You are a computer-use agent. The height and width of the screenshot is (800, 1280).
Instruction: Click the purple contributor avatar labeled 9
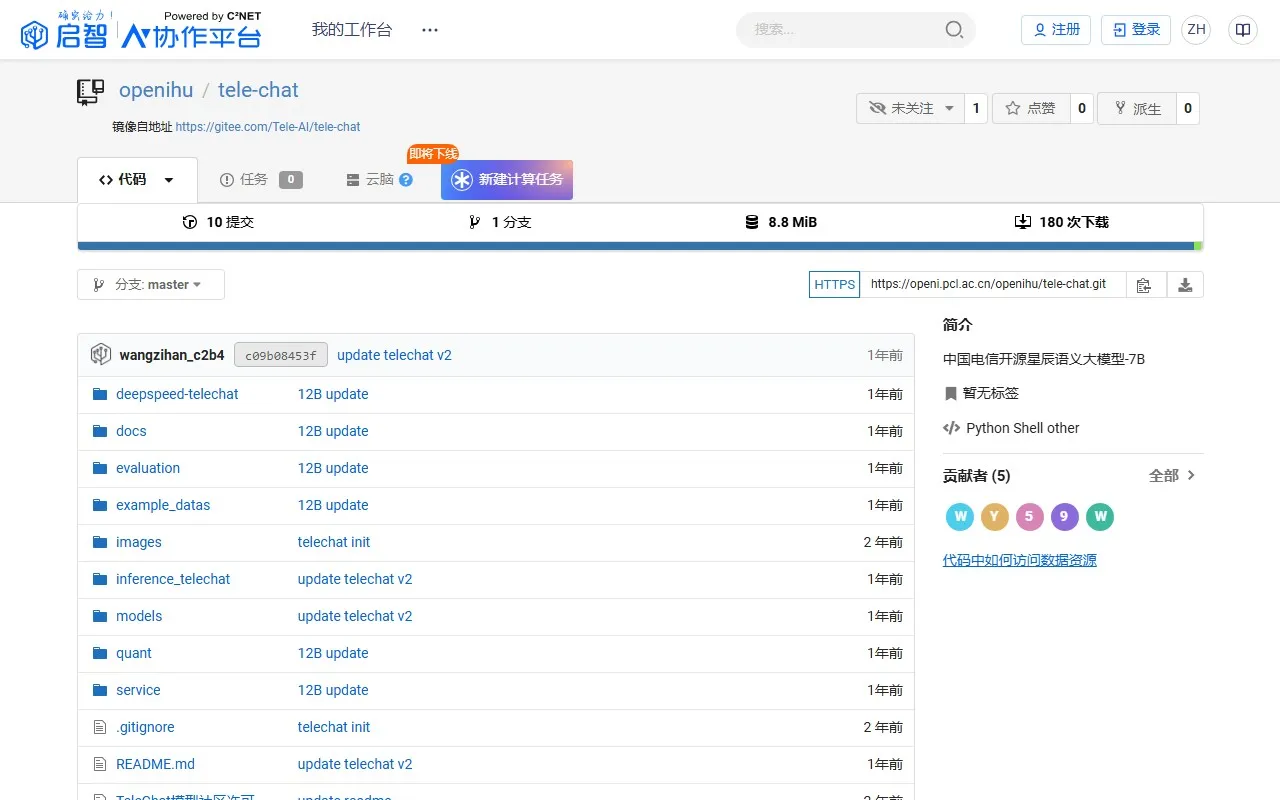tap(1064, 516)
